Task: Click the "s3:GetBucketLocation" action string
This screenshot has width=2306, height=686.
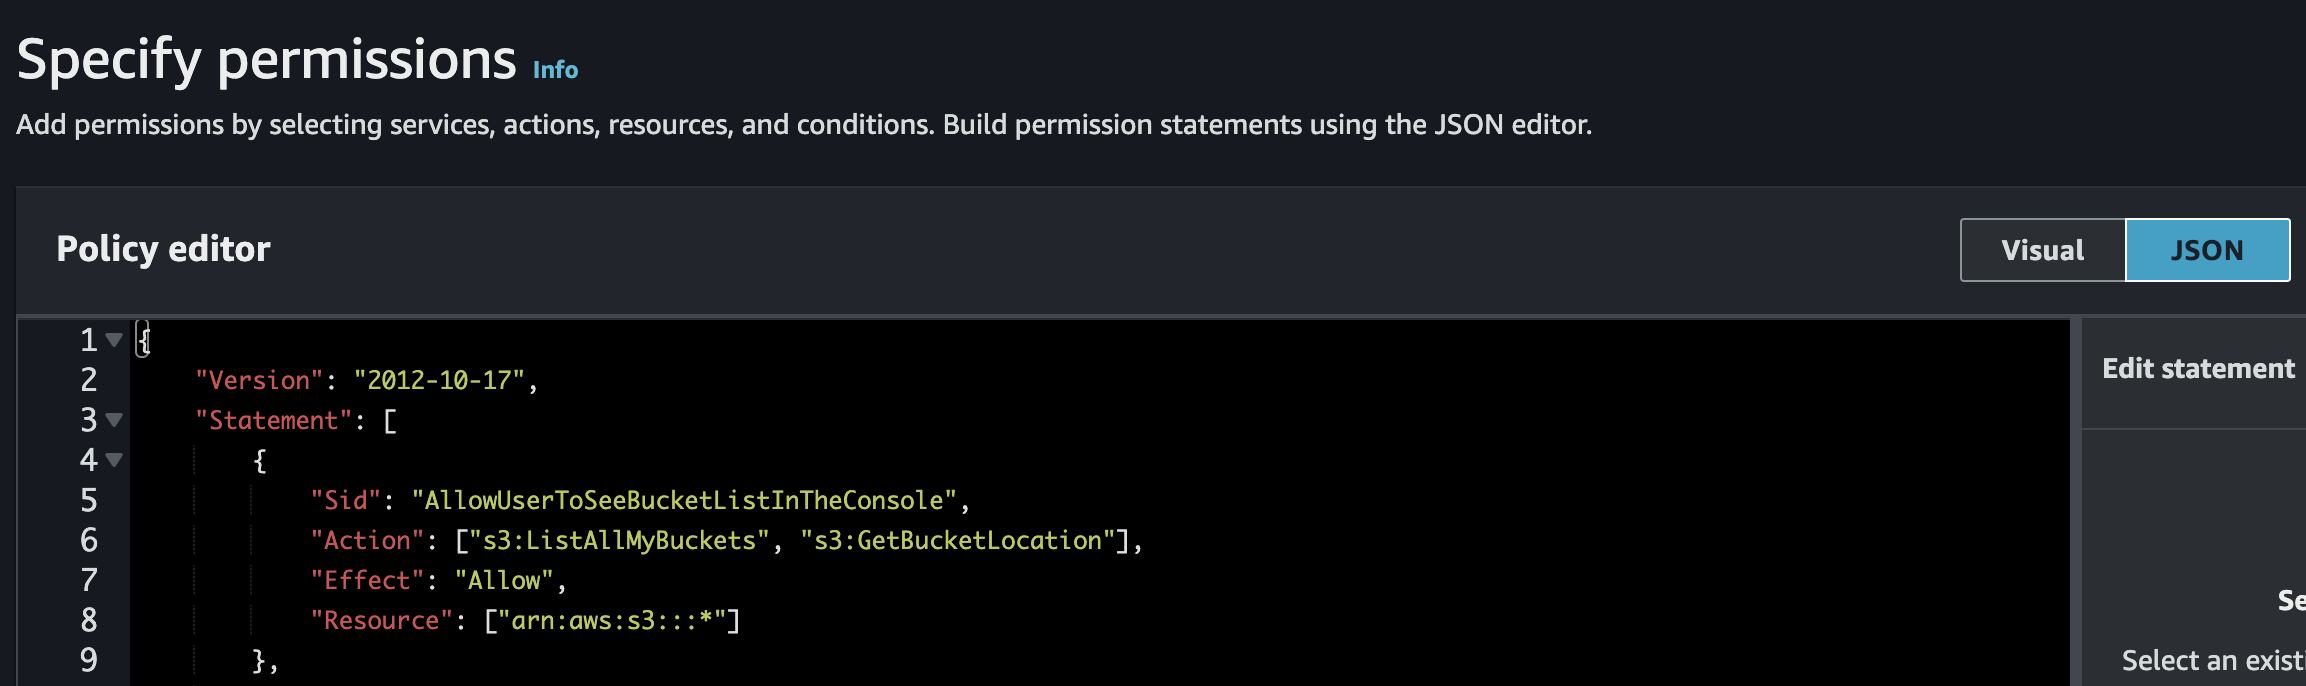Action: point(957,541)
